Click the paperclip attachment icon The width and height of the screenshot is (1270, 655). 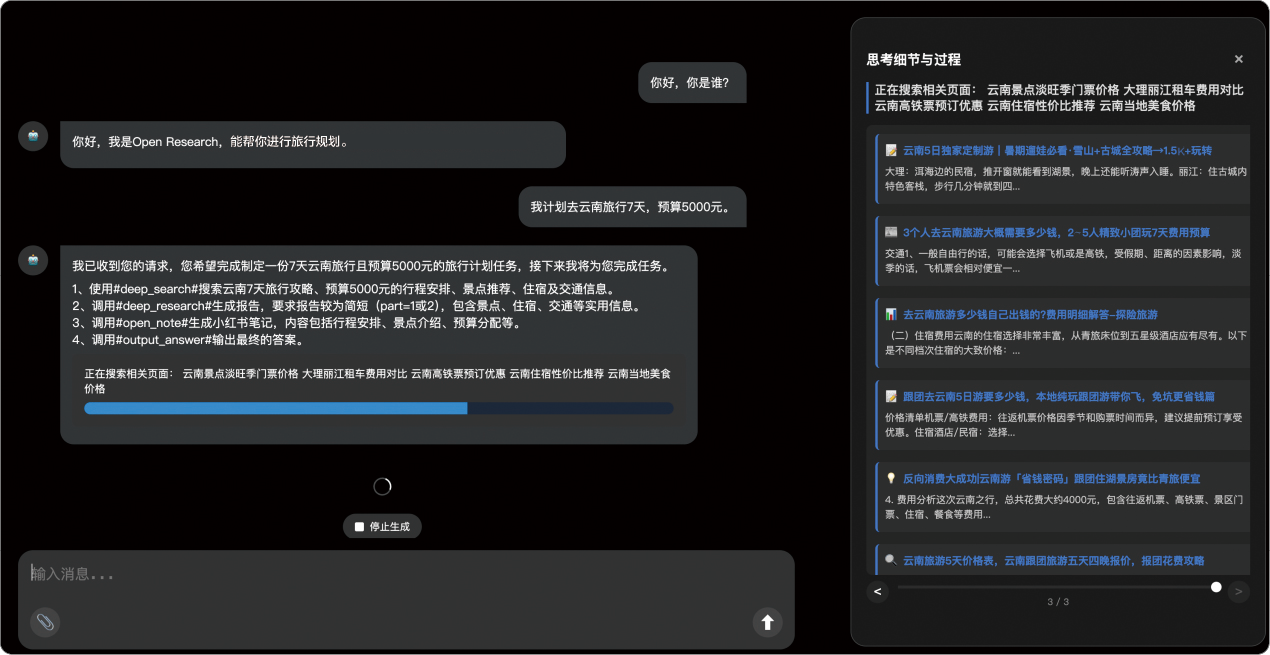click(x=45, y=622)
